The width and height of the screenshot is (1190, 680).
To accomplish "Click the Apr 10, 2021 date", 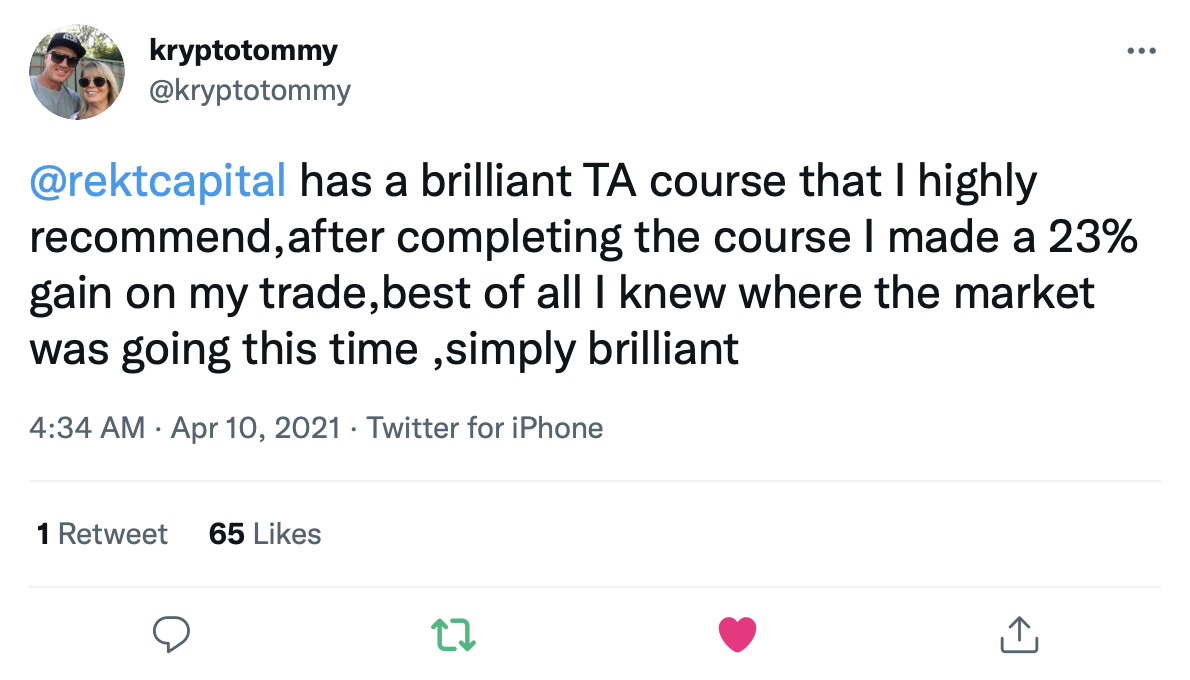I will pos(257,429).
